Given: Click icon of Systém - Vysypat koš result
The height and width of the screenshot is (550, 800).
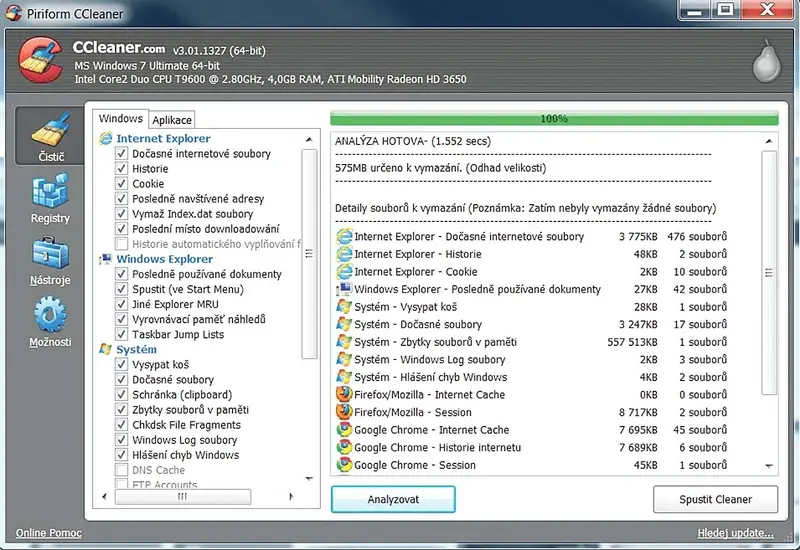Looking at the screenshot, I should click(x=344, y=307).
